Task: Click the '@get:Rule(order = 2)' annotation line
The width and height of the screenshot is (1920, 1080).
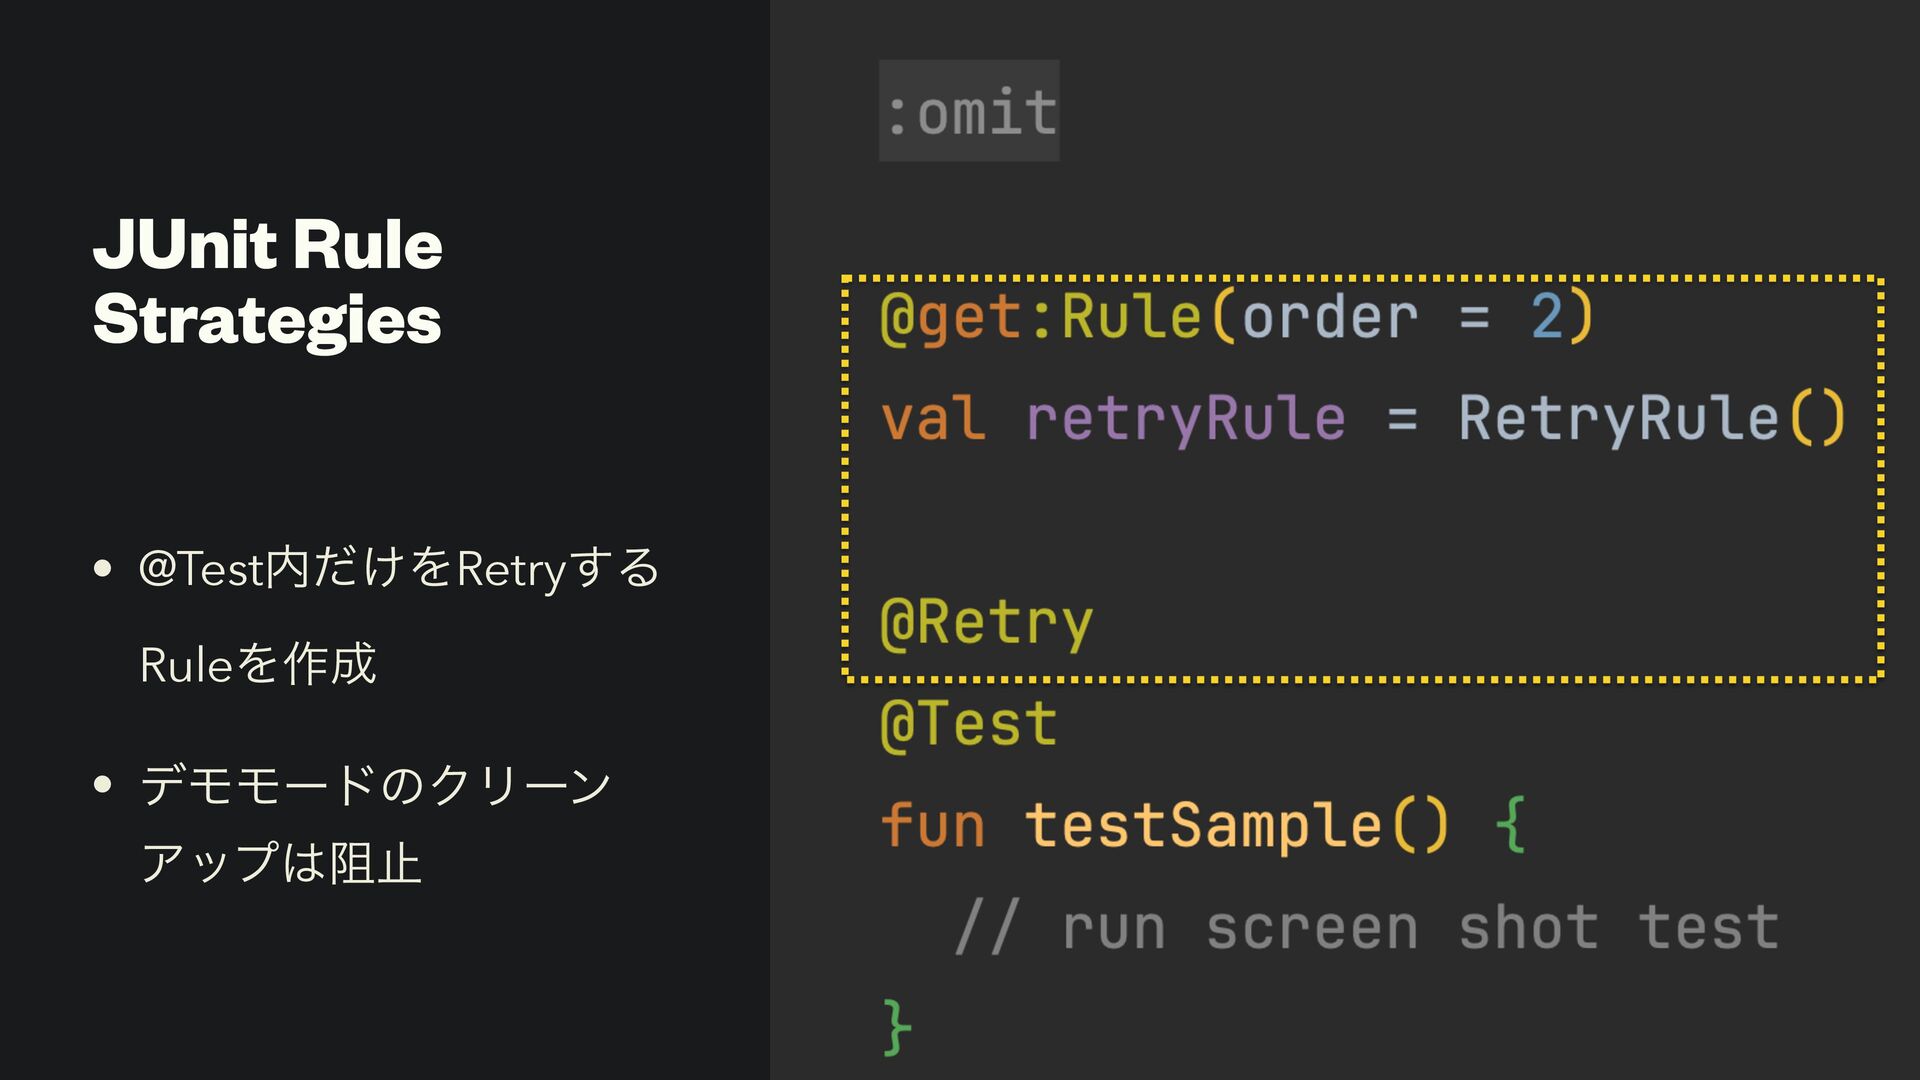Action: (1237, 318)
